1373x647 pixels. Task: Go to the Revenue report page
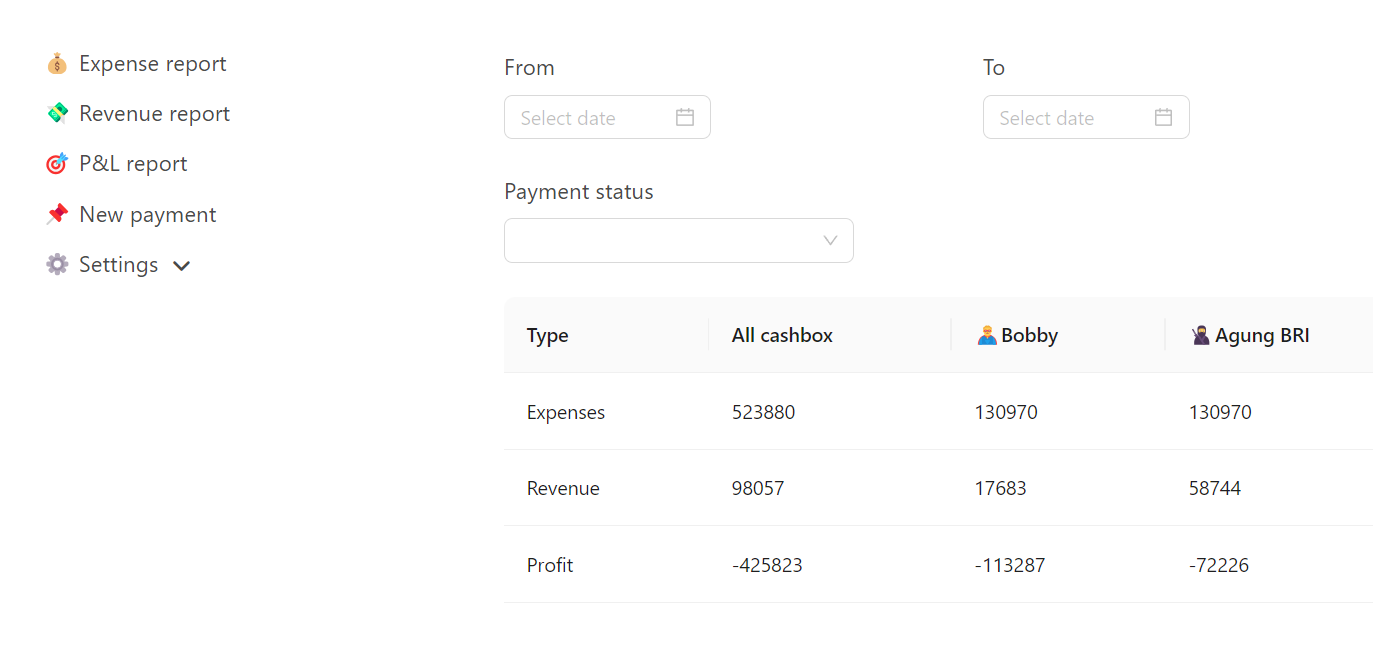tap(154, 114)
